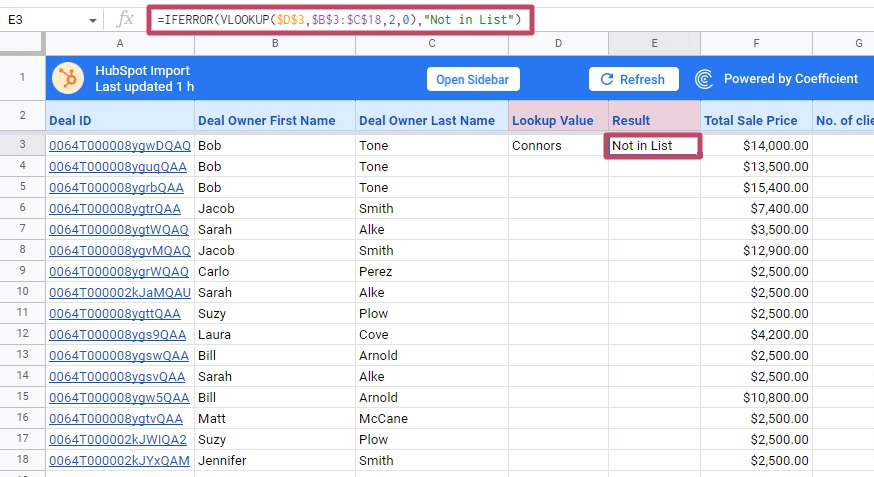Select row 10 header
Image resolution: width=874 pixels, height=477 pixels.
point(22,293)
